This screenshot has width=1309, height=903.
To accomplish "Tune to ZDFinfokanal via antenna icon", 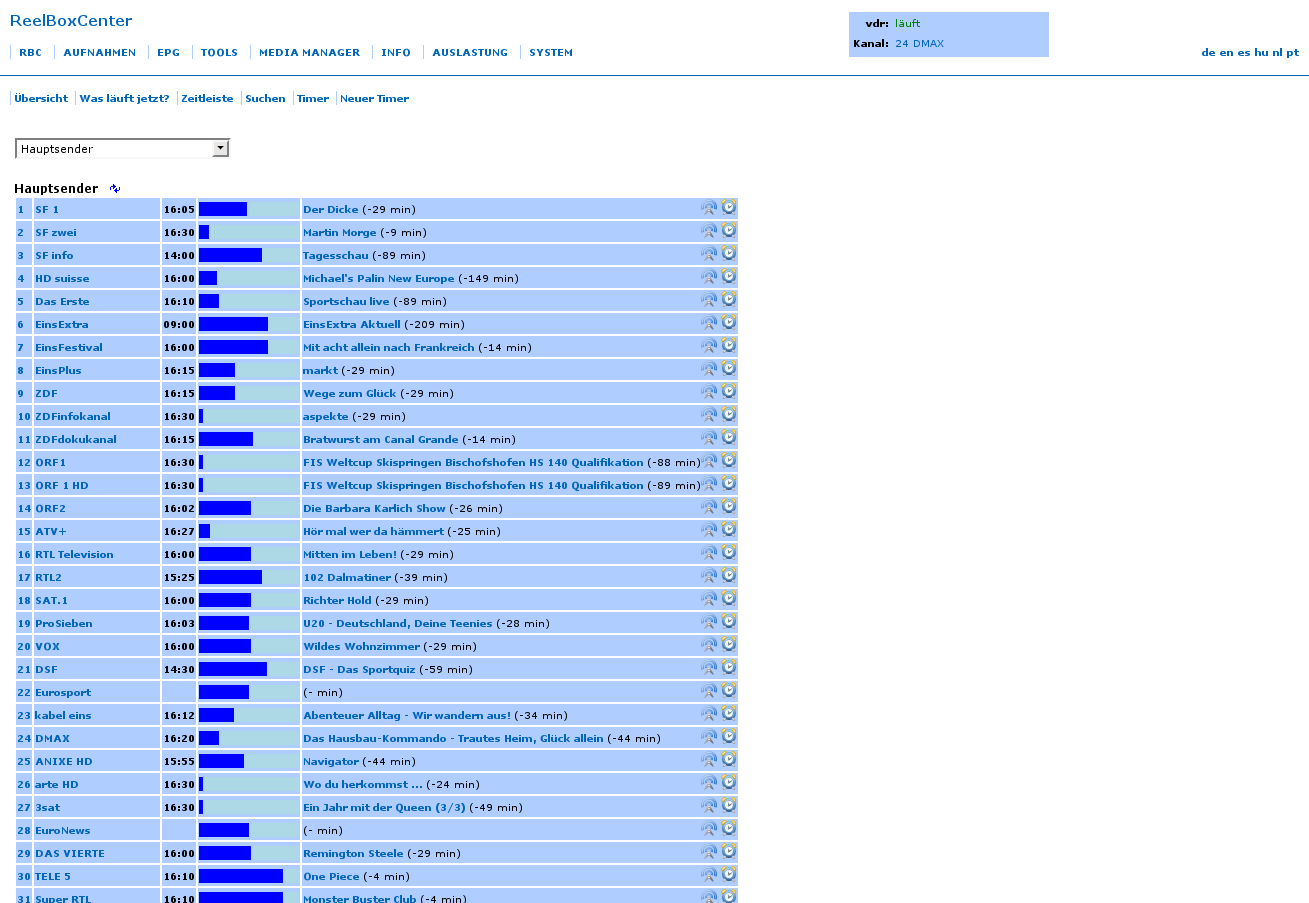I will click(709, 415).
